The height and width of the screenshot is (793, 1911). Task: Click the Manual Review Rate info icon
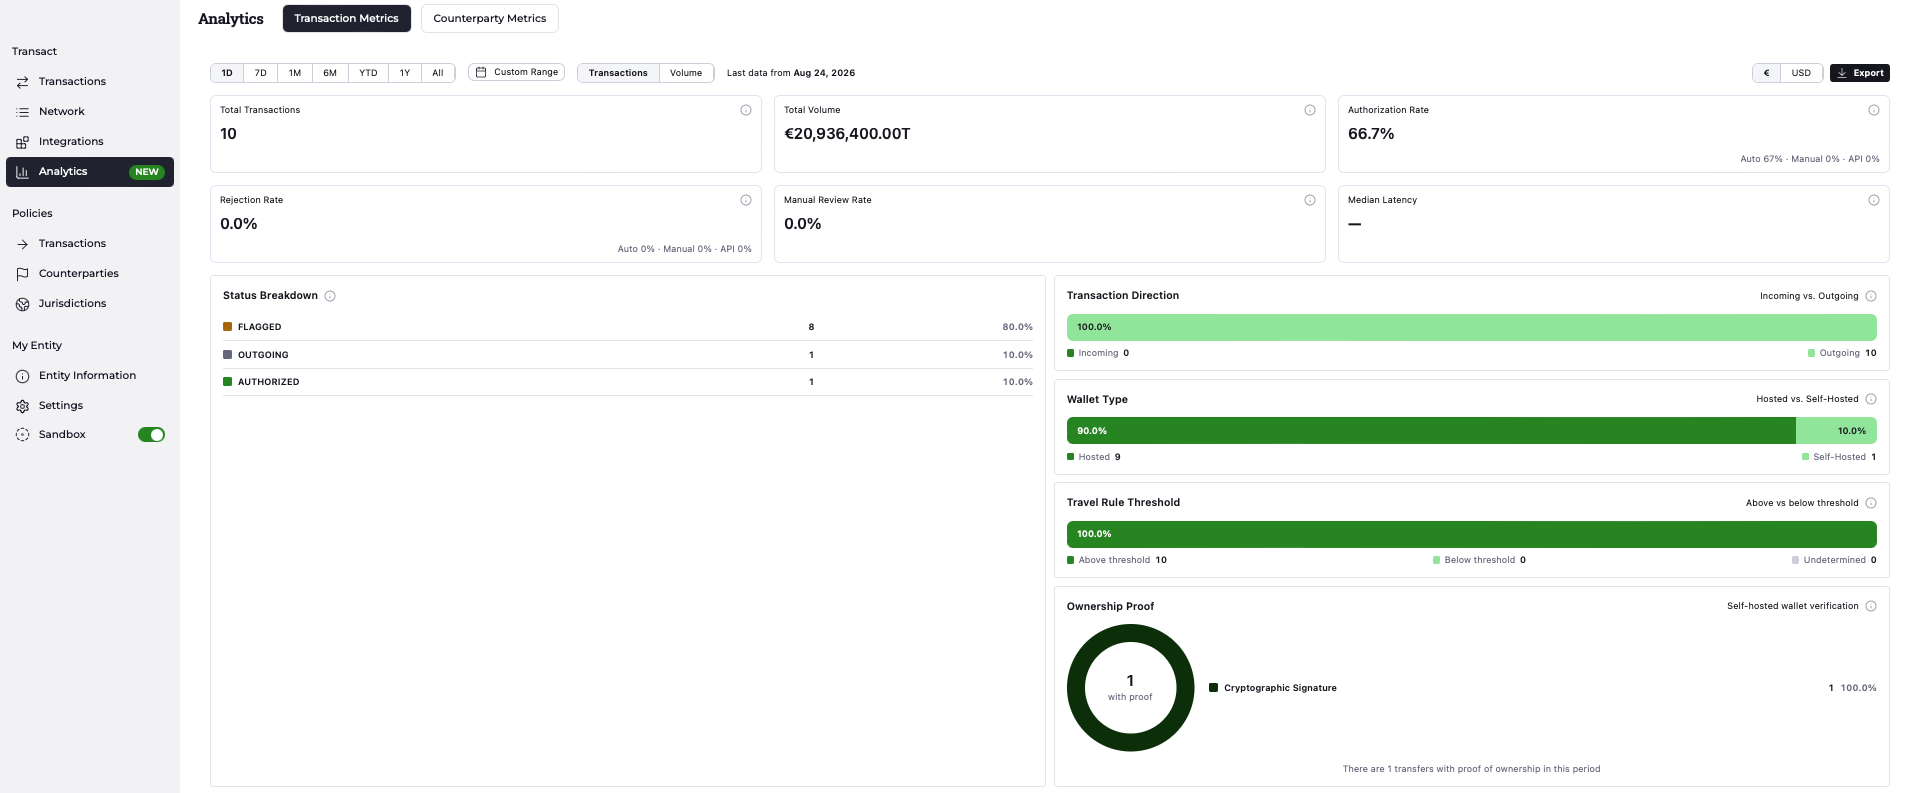(x=1310, y=200)
